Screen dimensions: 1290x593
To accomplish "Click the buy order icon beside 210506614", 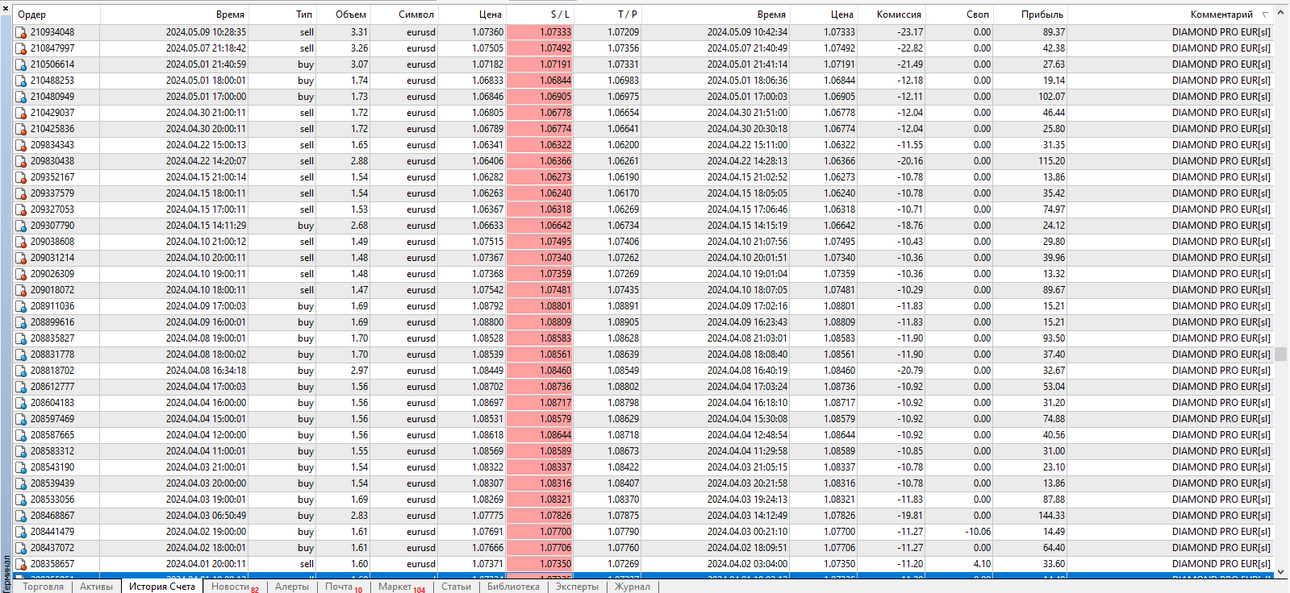I will tap(21, 65).
